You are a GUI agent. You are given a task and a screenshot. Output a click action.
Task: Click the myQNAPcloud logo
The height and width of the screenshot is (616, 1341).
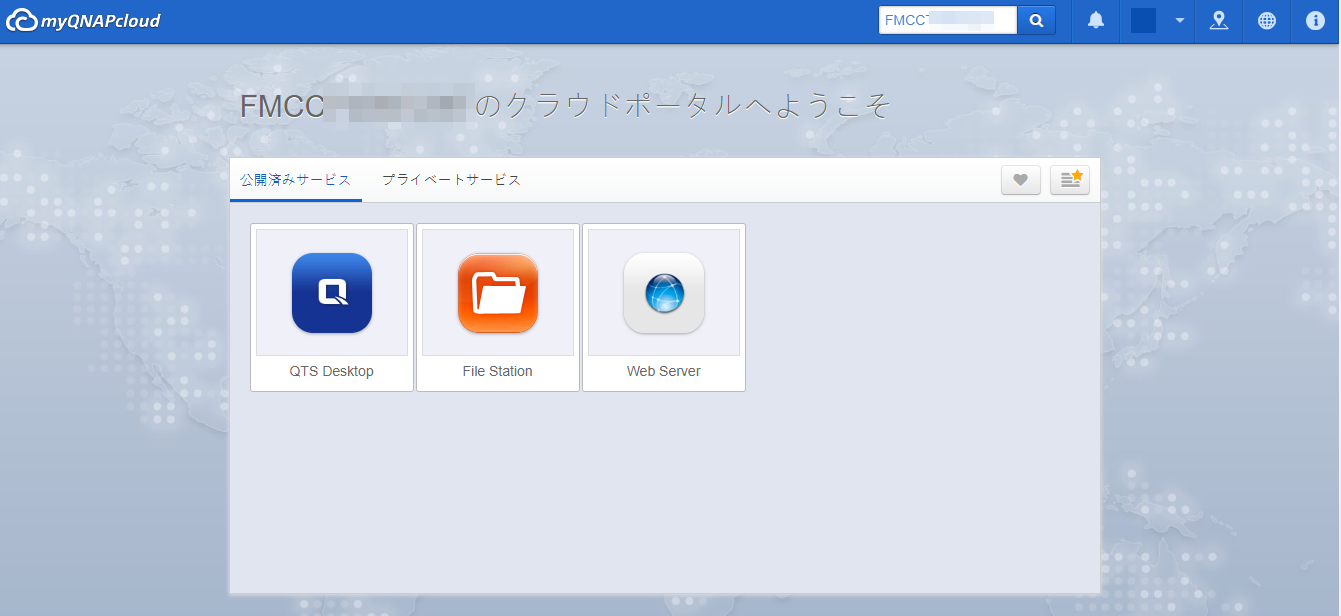(x=83, y=21)
